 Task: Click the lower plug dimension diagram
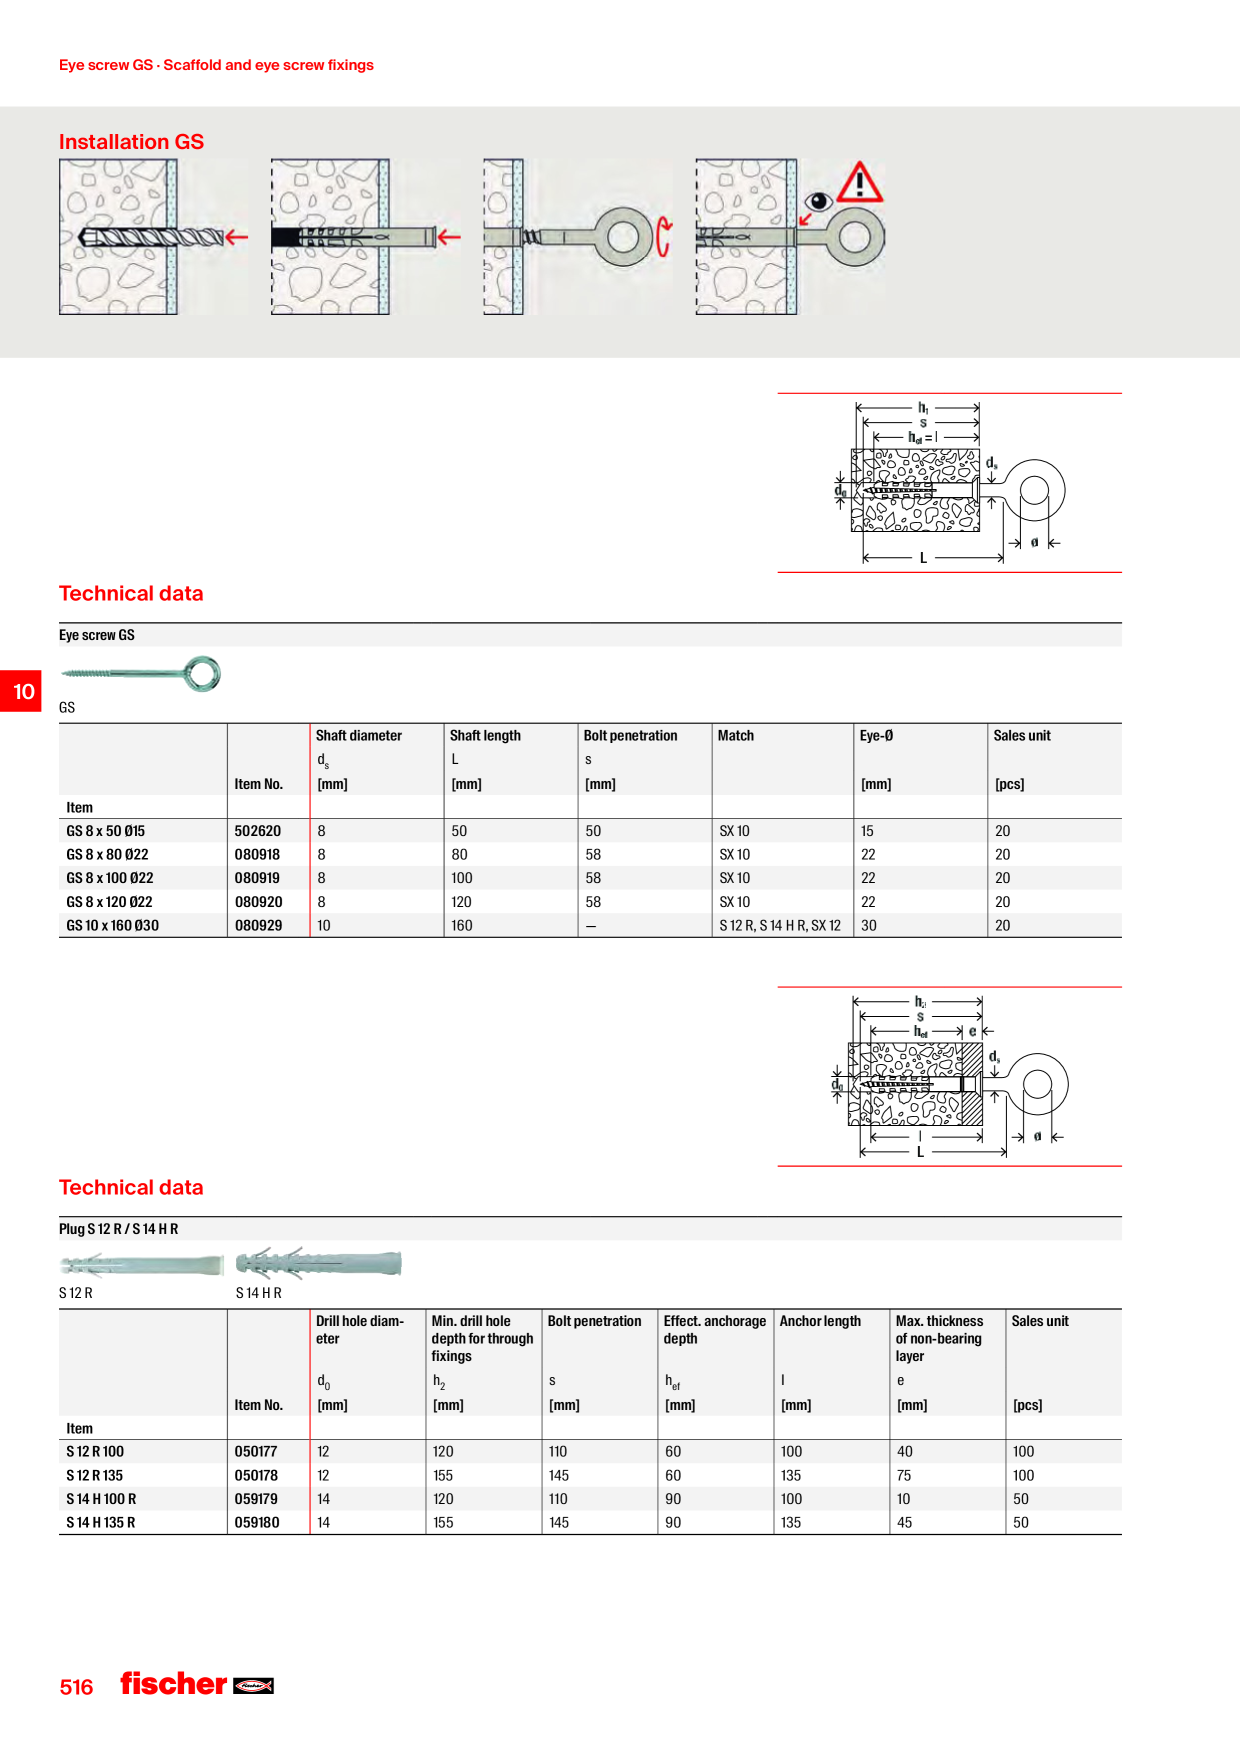950,1077
